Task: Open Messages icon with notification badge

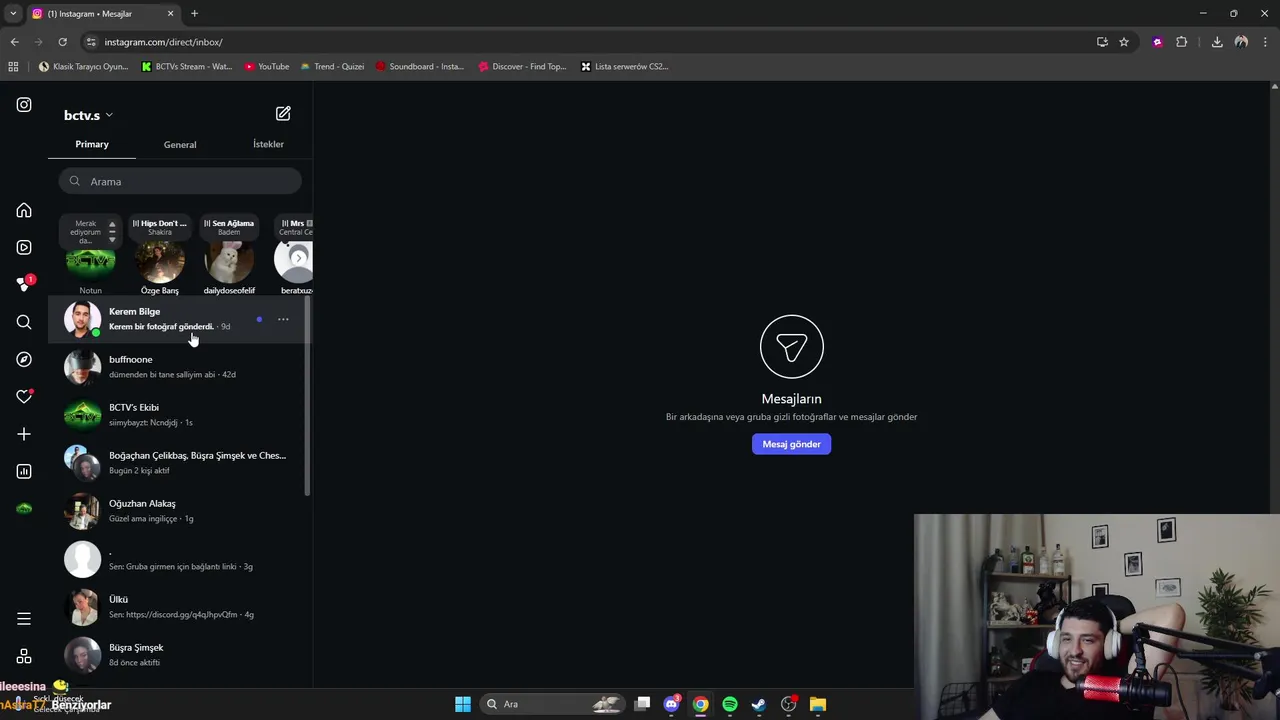Action: [24, 284]
